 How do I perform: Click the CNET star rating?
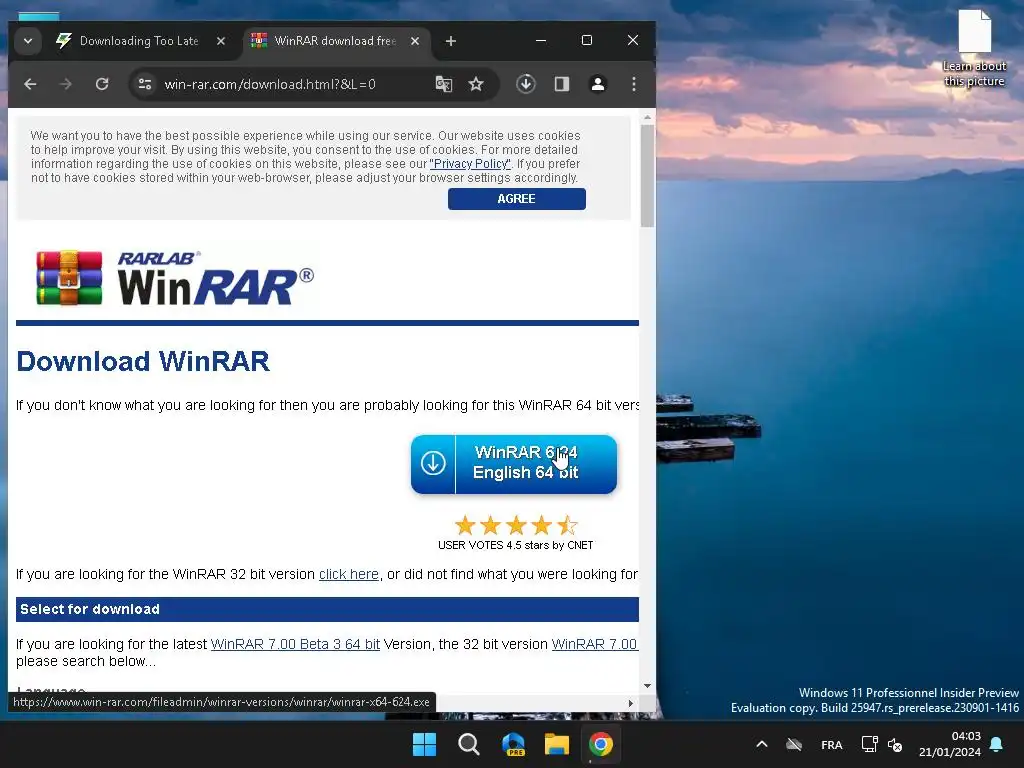[516, 525]
